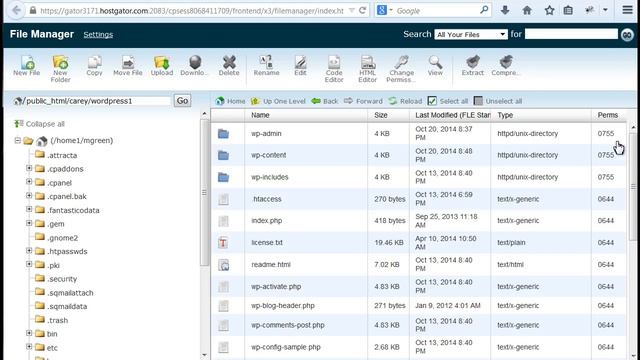This screenshot has height=360, width=640.
Task: Click the Extract toolbar icon
Action: 473,66
